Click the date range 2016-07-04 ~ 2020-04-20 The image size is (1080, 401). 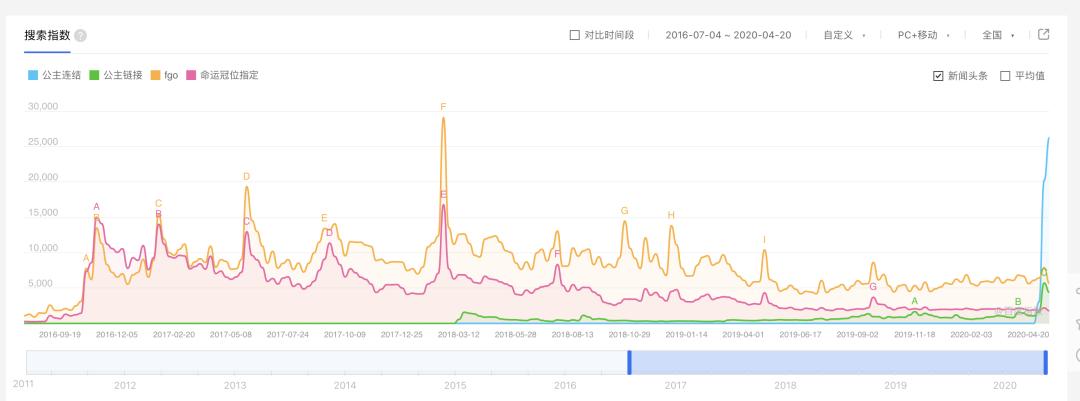(728, 35)
